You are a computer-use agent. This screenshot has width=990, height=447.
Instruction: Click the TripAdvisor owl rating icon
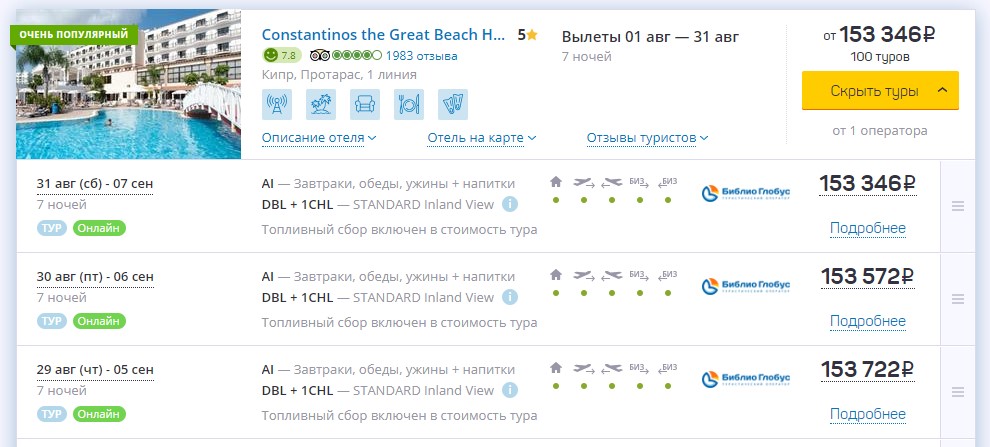tap(320, 56)
